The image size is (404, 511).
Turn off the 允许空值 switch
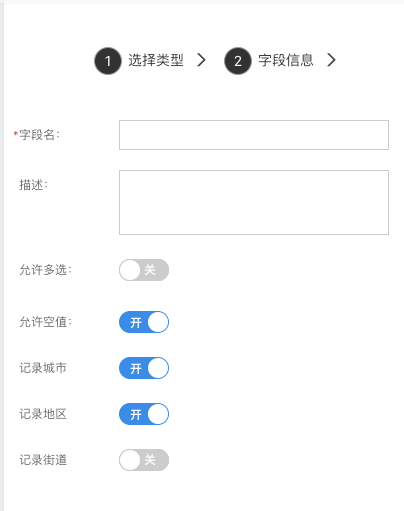[x=144, y=322]
